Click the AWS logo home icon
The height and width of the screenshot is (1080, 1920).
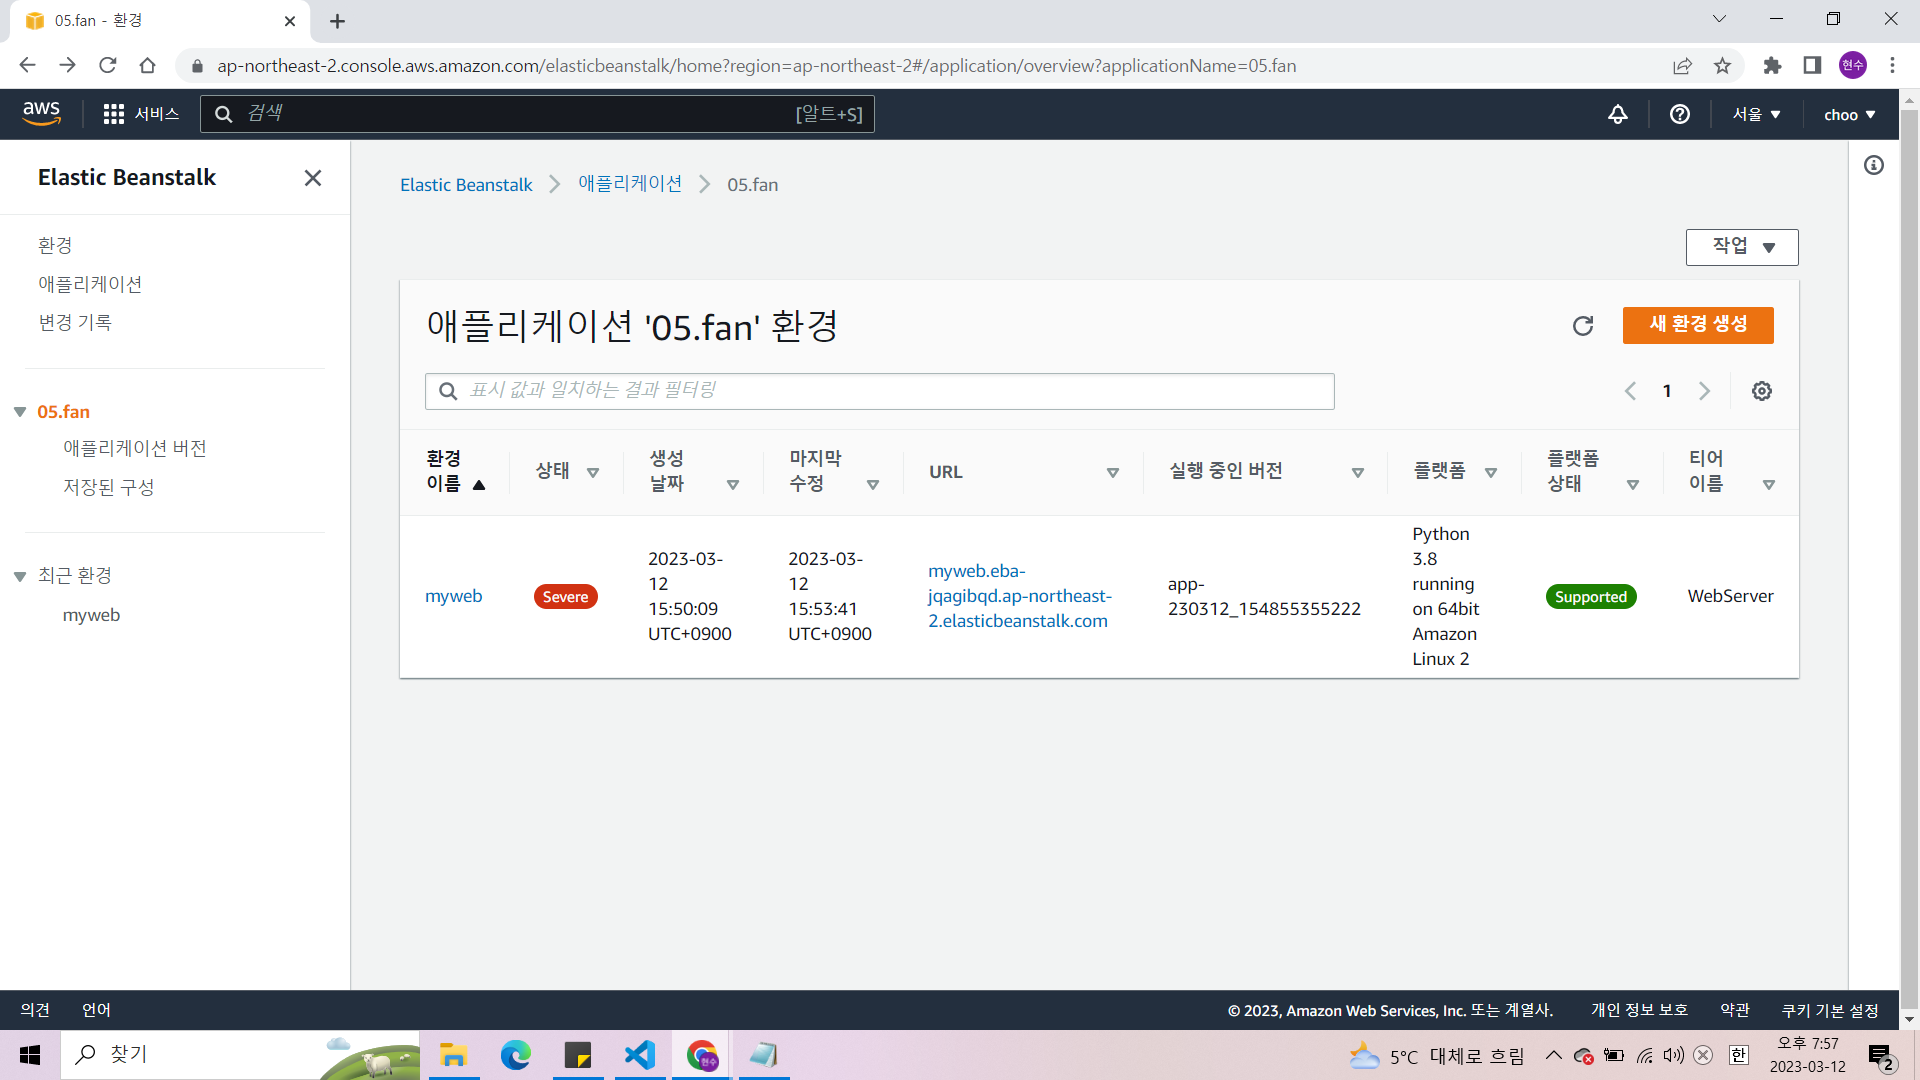point(41,114)
